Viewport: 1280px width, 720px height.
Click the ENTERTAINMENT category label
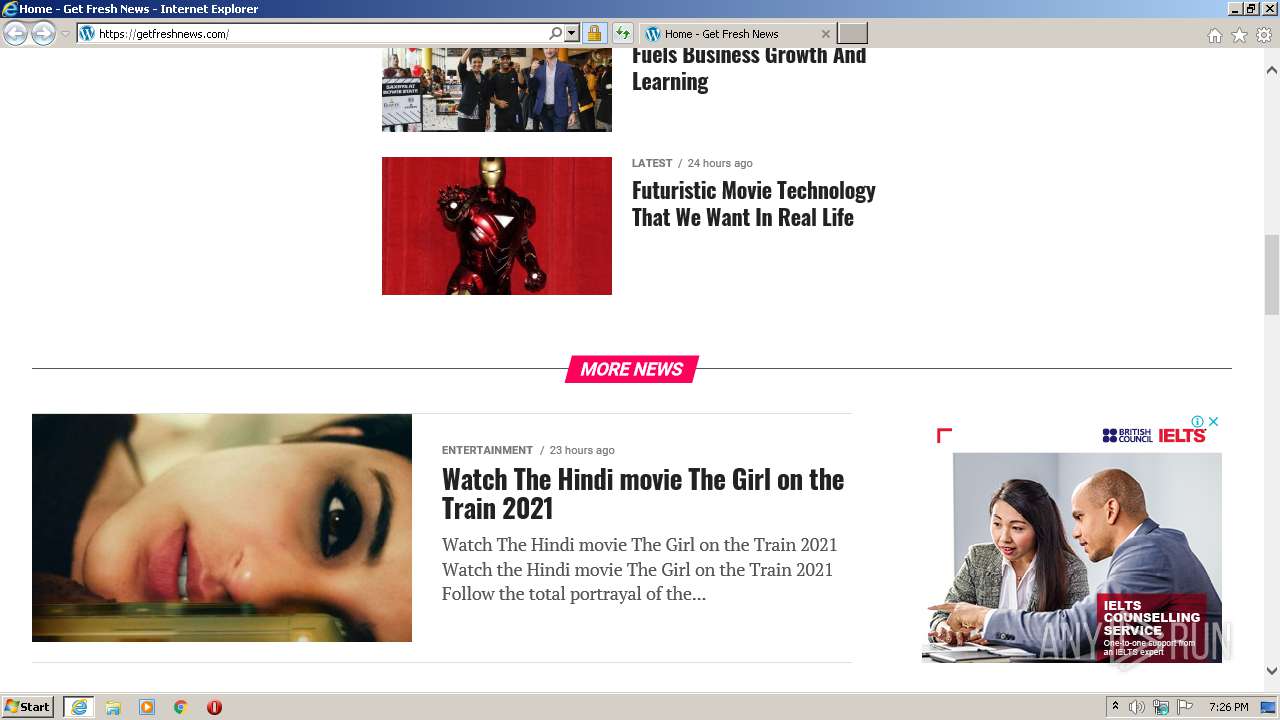pos(487,450)
